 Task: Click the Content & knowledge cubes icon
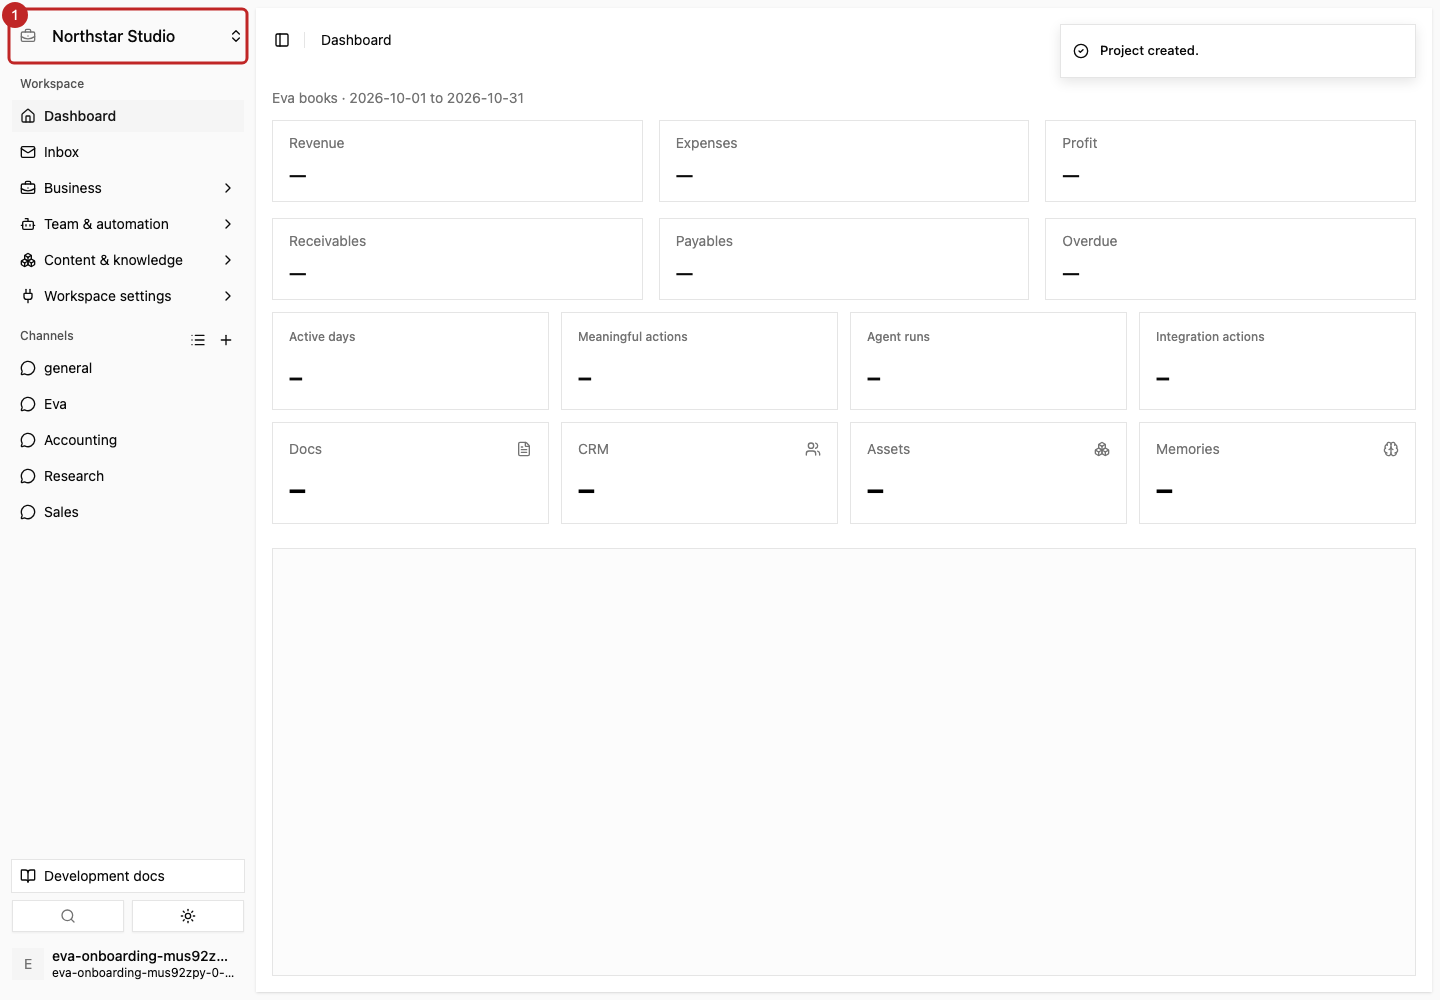tap(28, 260)
